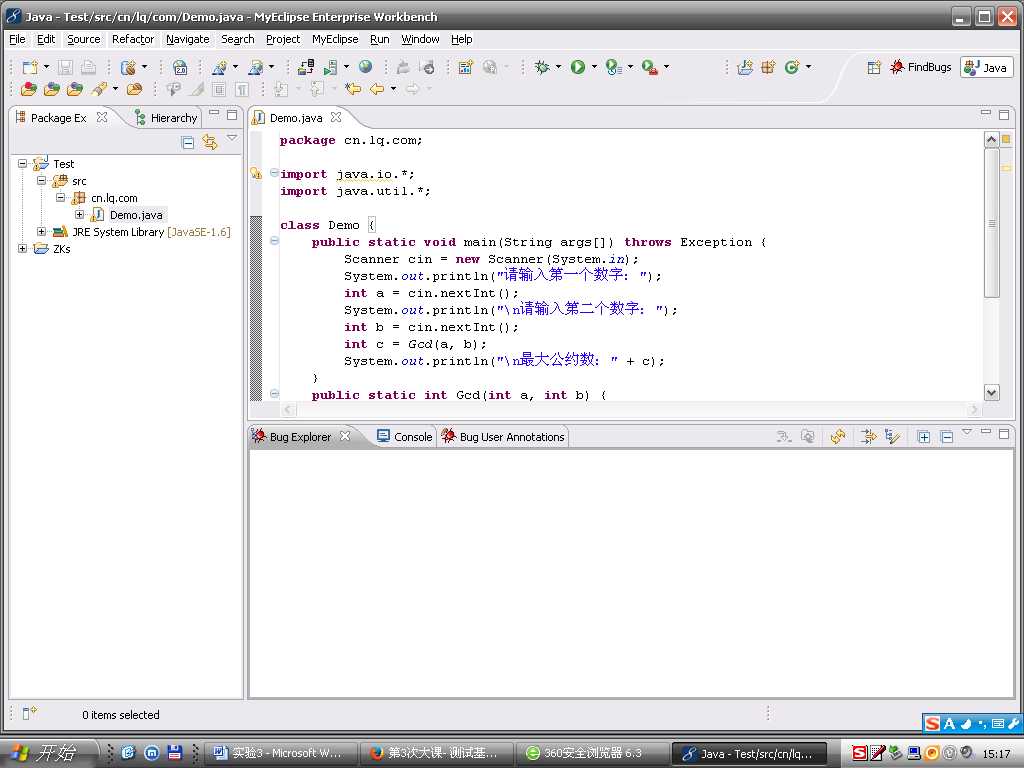Click the editor vertical scrollbar thumb
This screenshot has width=1024, height=768.
point(992,222)
